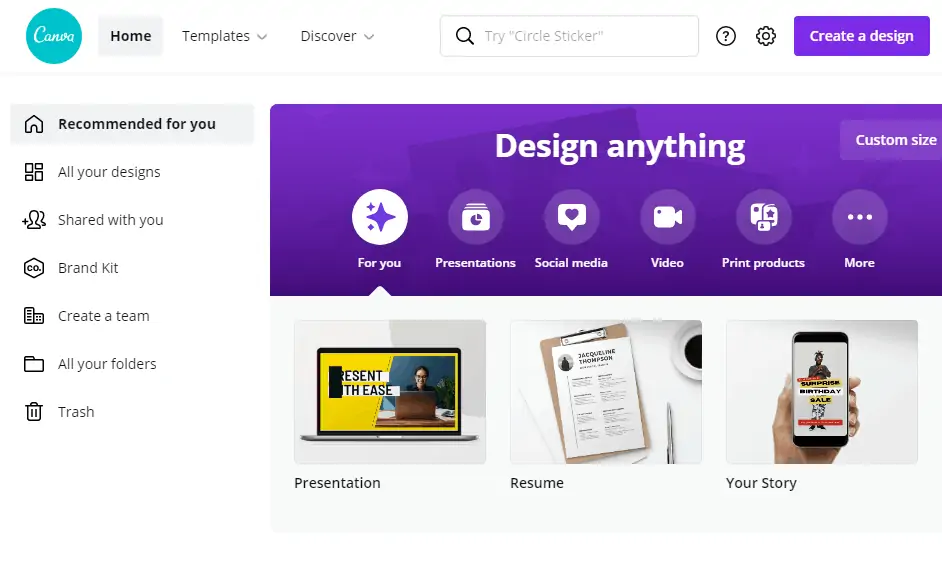Click inside the search bar

click(569, 35)
